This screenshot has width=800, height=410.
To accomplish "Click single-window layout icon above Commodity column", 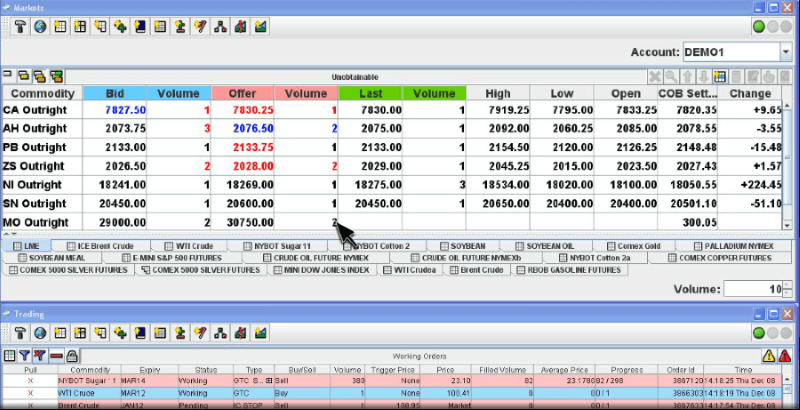I will coord(7,75).
